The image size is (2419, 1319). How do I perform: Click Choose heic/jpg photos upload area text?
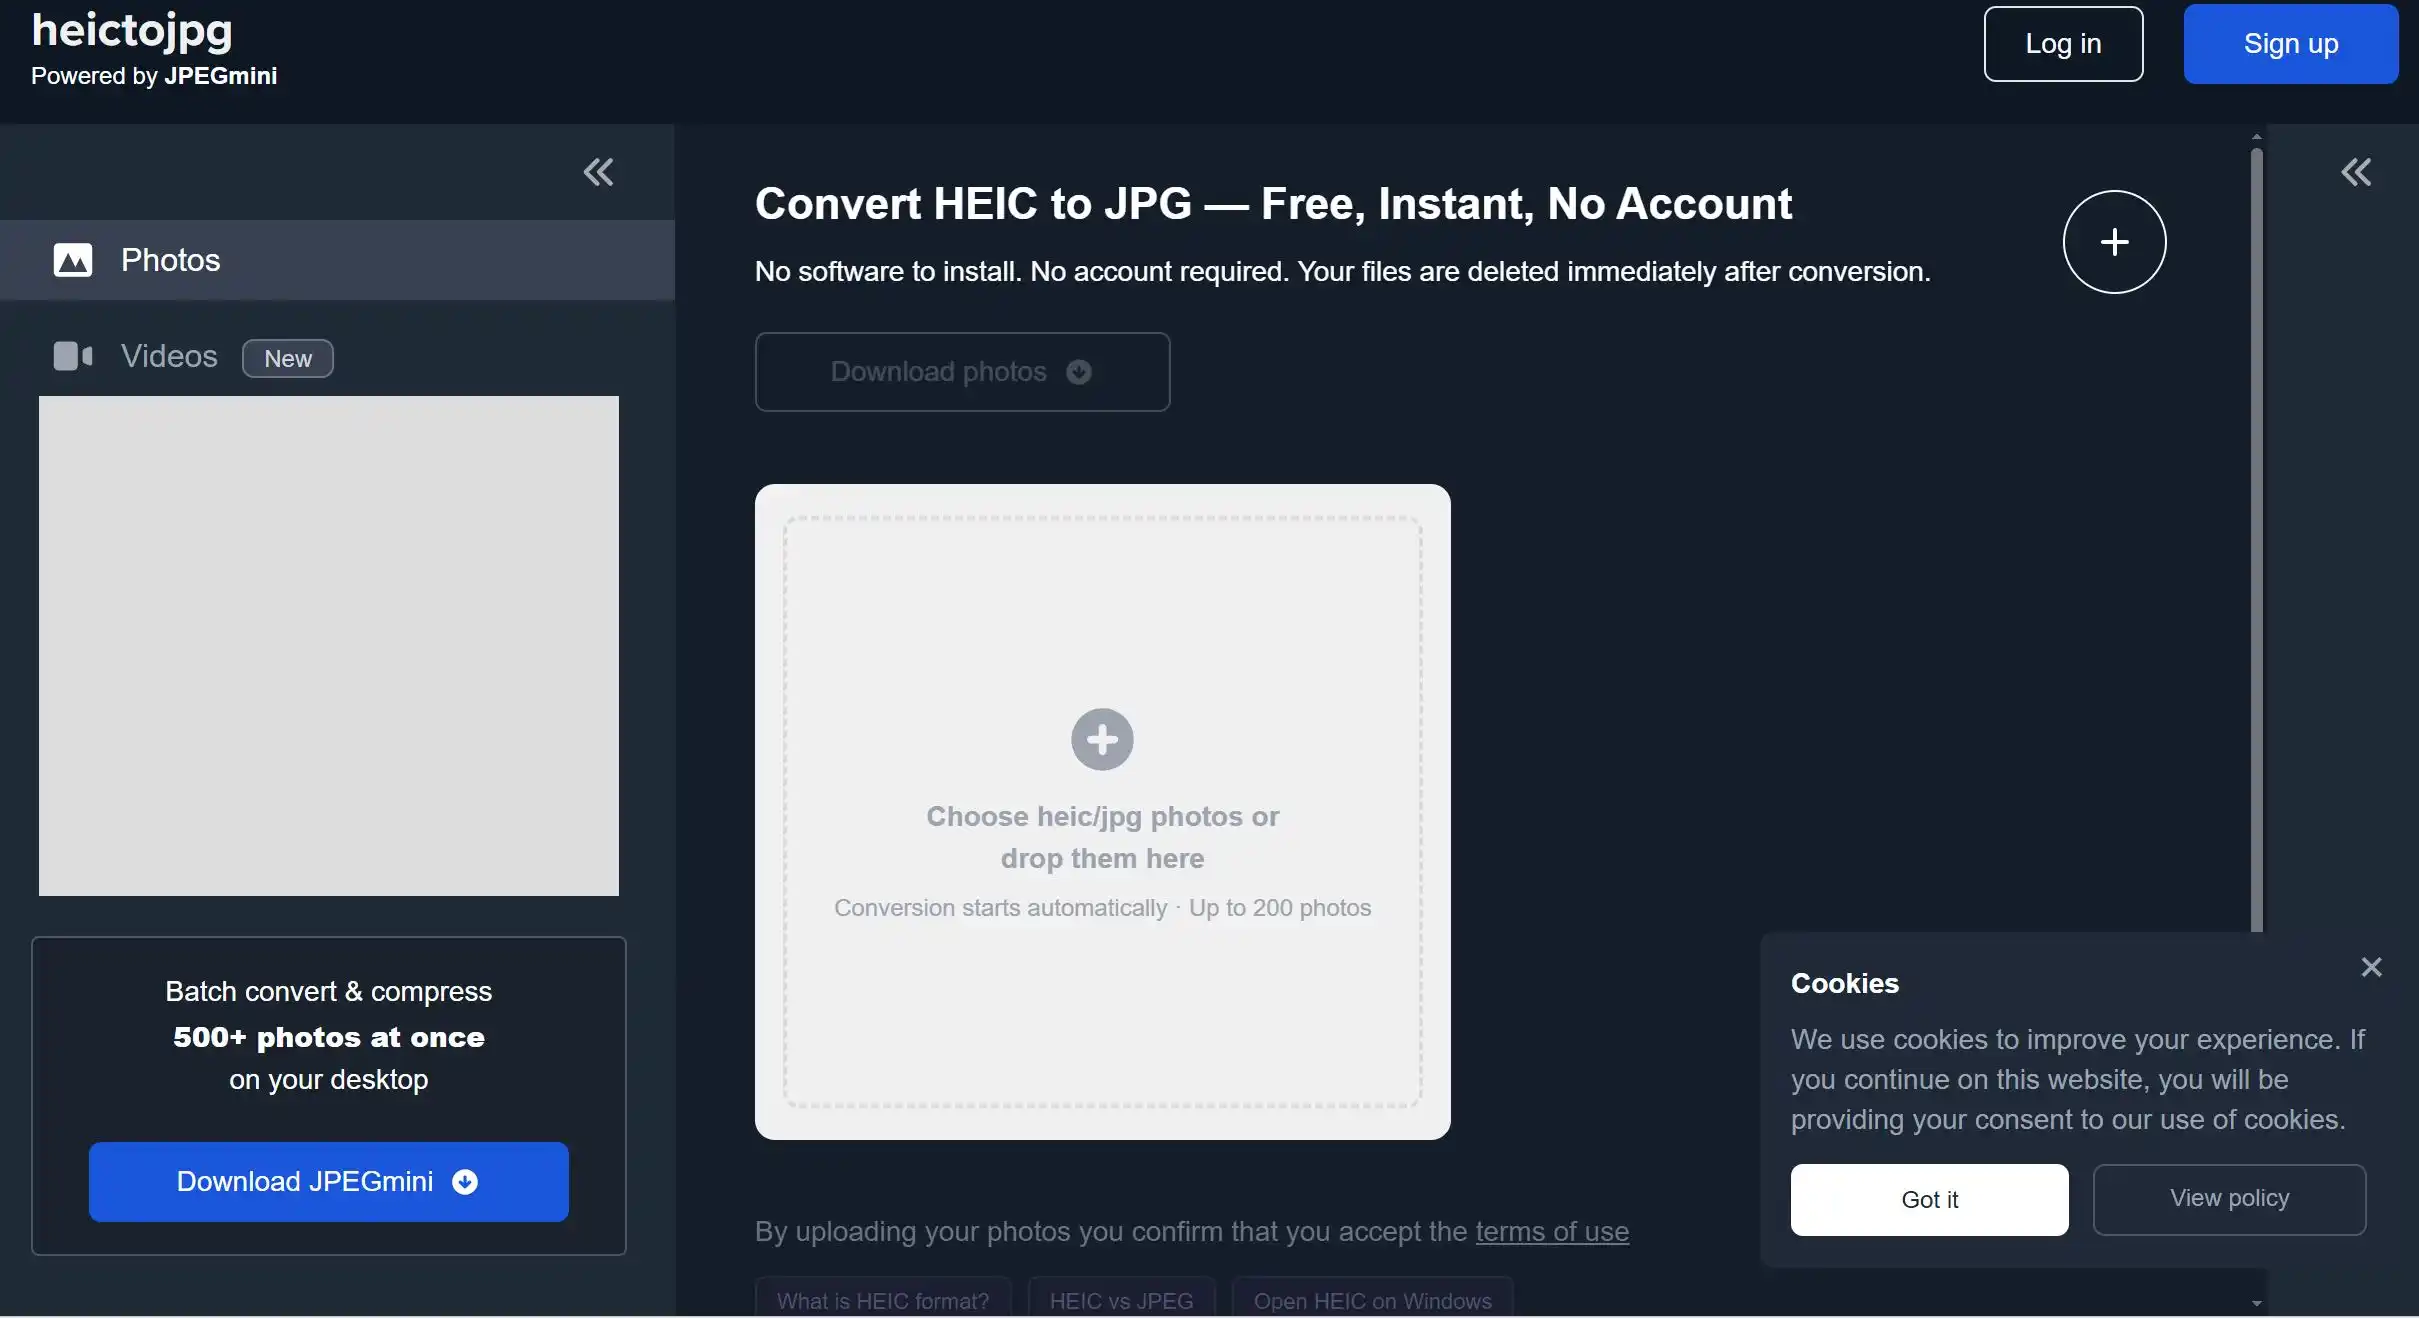(x=1102, y=837)
